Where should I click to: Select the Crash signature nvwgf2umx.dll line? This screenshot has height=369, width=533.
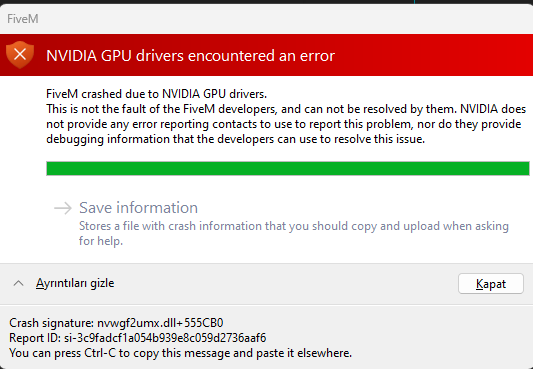[116, 323]
